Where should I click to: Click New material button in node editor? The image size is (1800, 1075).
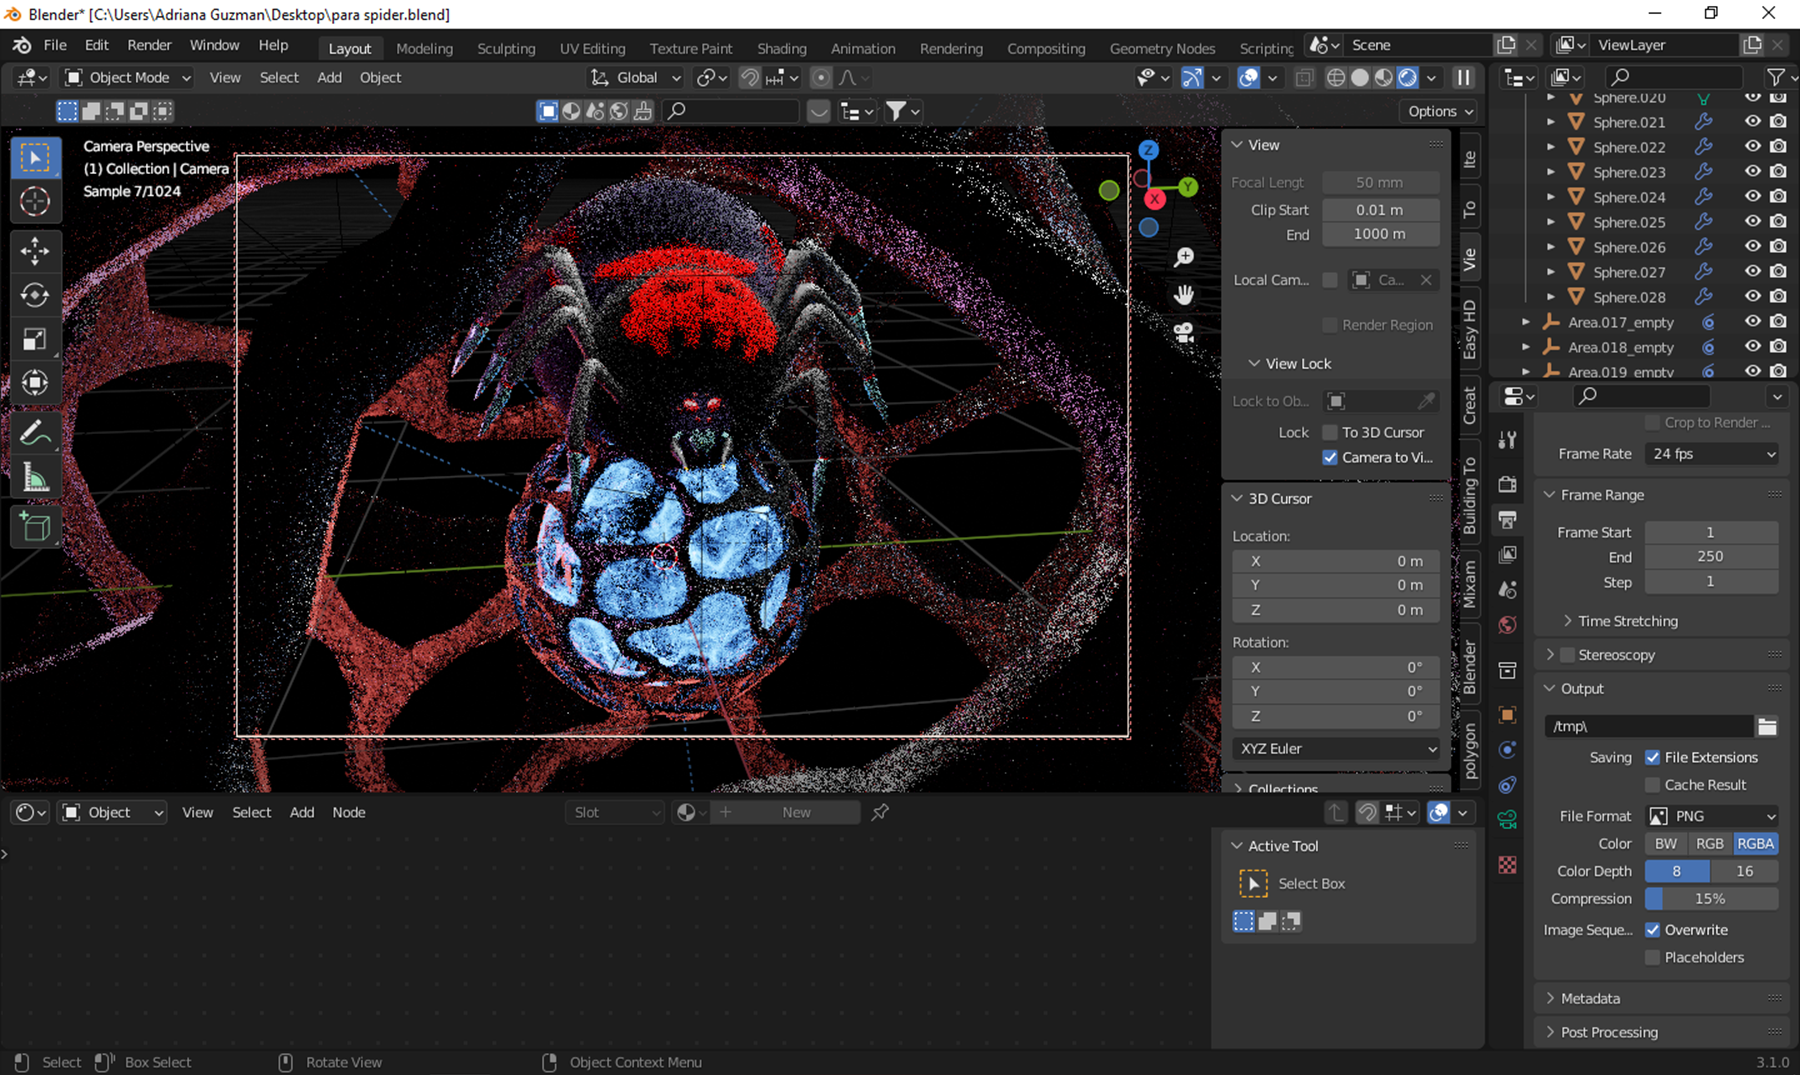(x=797, y=812)
